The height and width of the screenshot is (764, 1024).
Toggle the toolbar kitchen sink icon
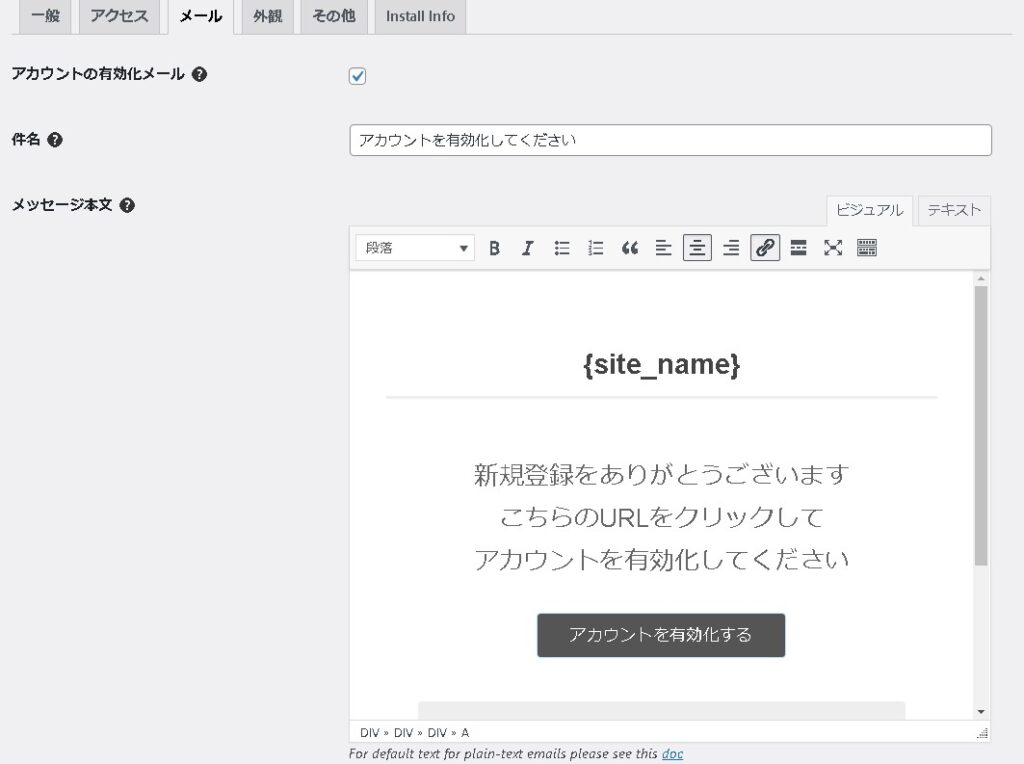[867, 248]
